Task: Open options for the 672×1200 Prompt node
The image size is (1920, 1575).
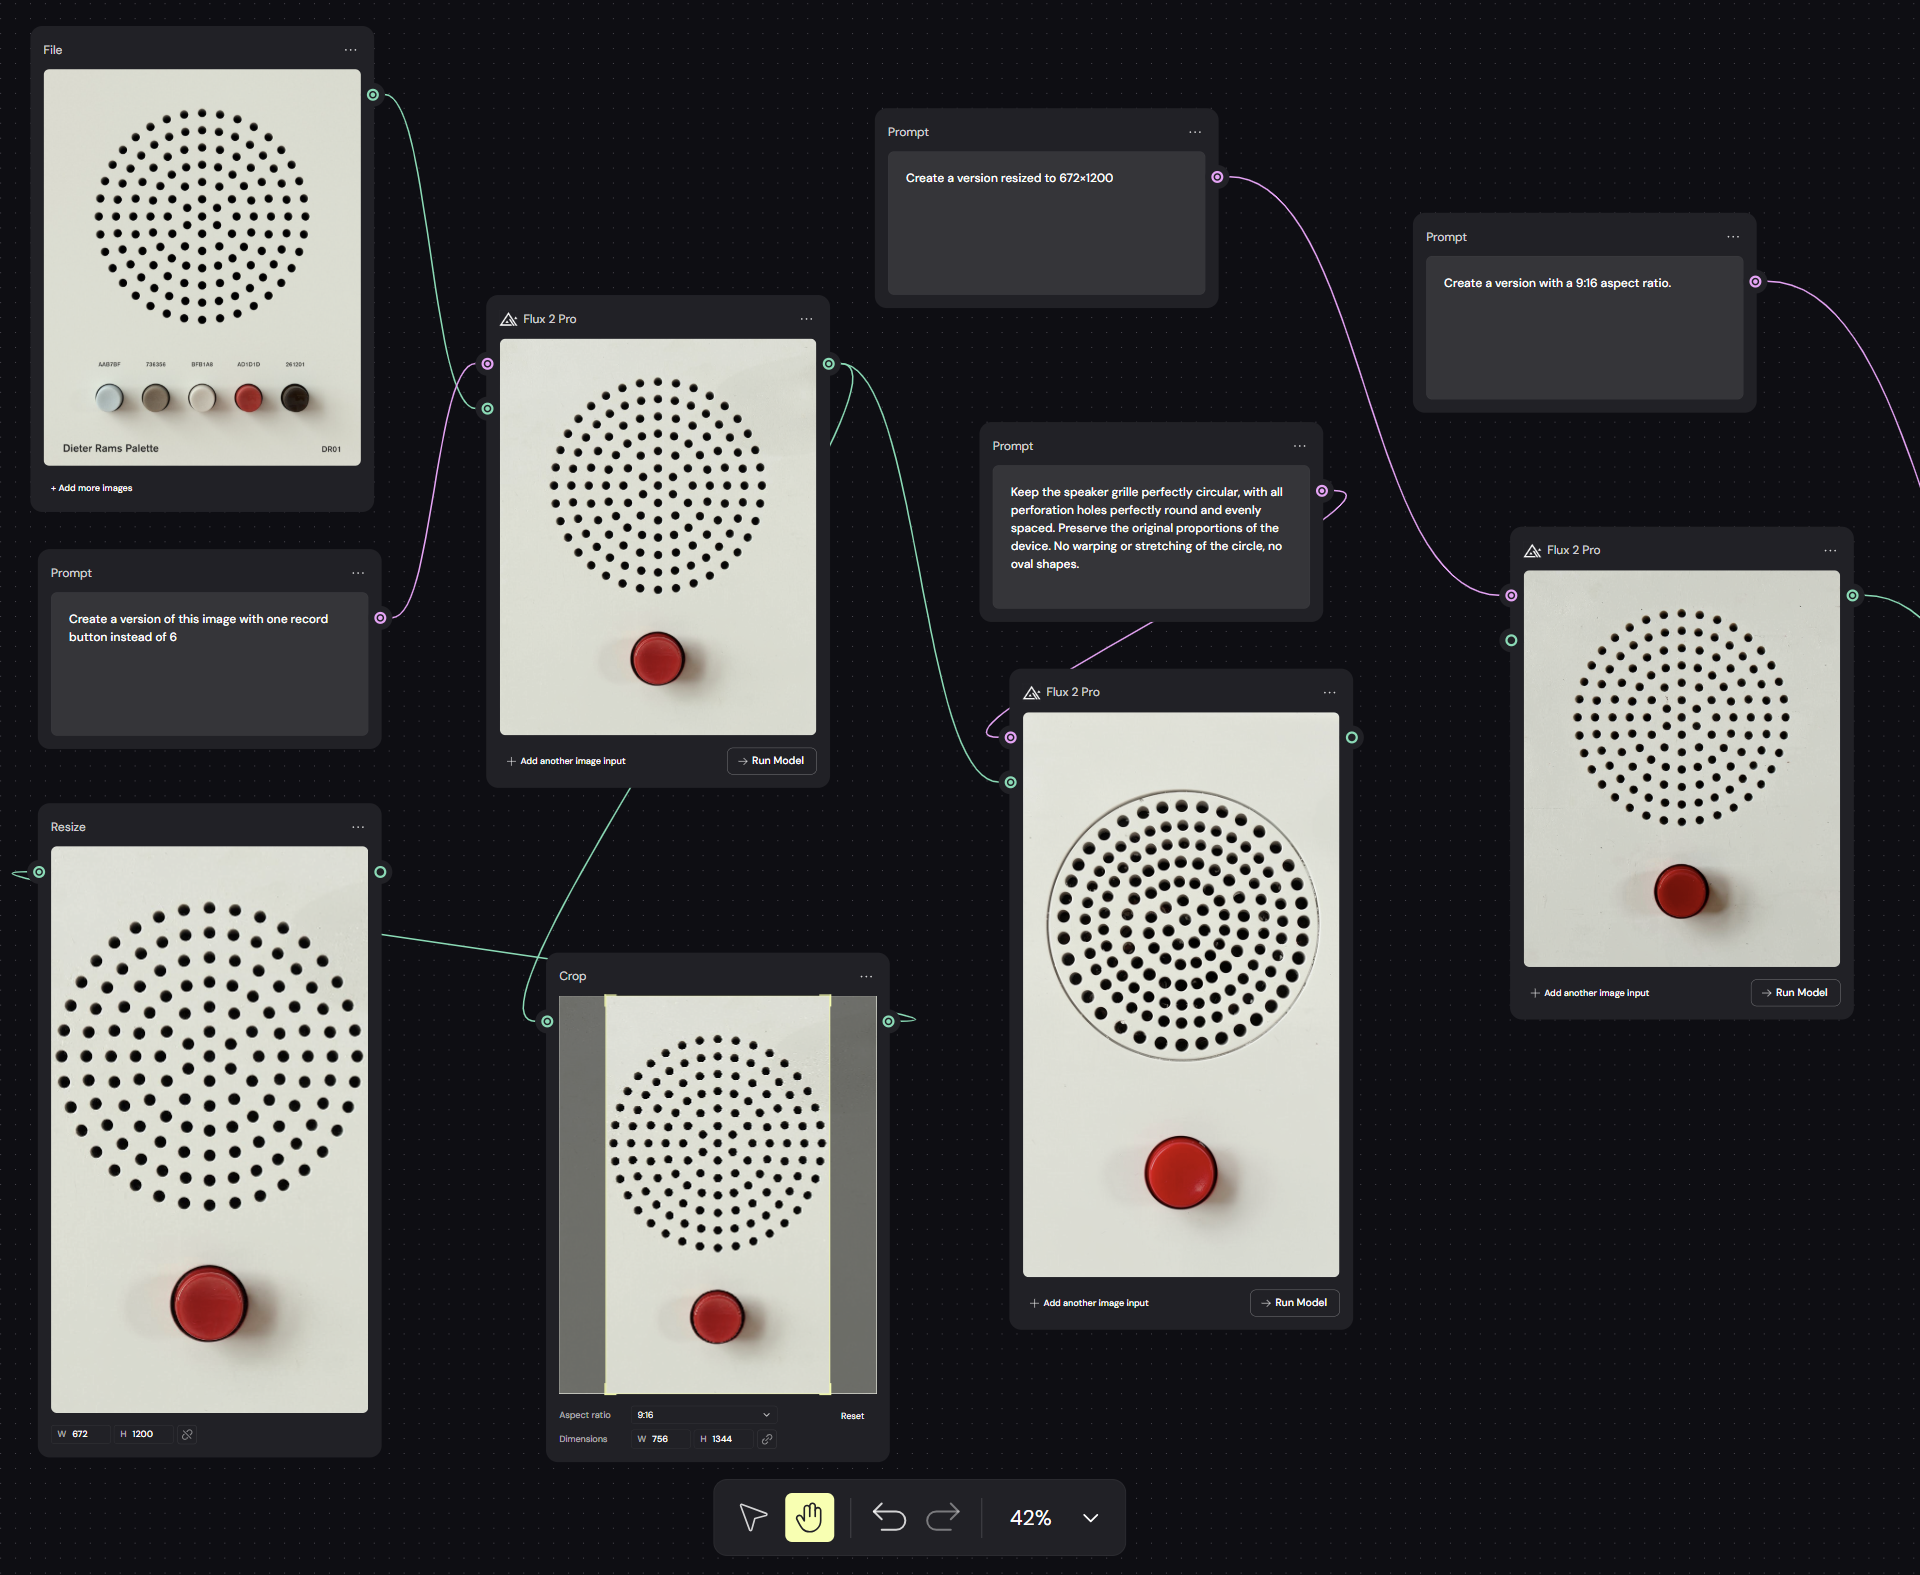Action: coord(1195,132)
